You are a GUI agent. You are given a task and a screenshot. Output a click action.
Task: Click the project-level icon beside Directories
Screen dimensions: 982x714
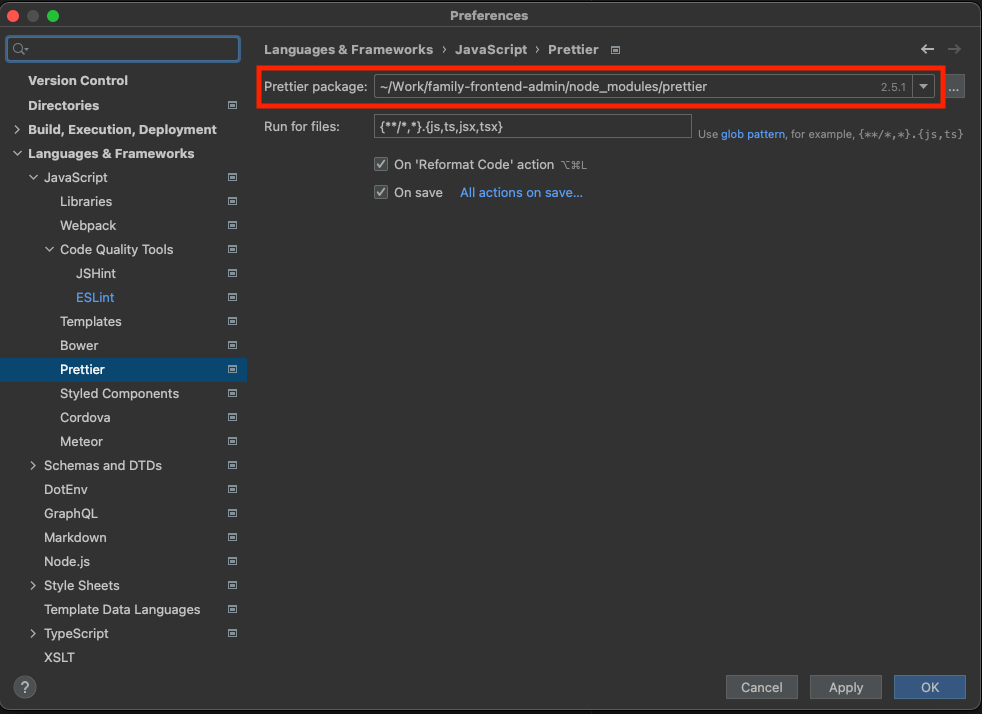tap(232, 105)
